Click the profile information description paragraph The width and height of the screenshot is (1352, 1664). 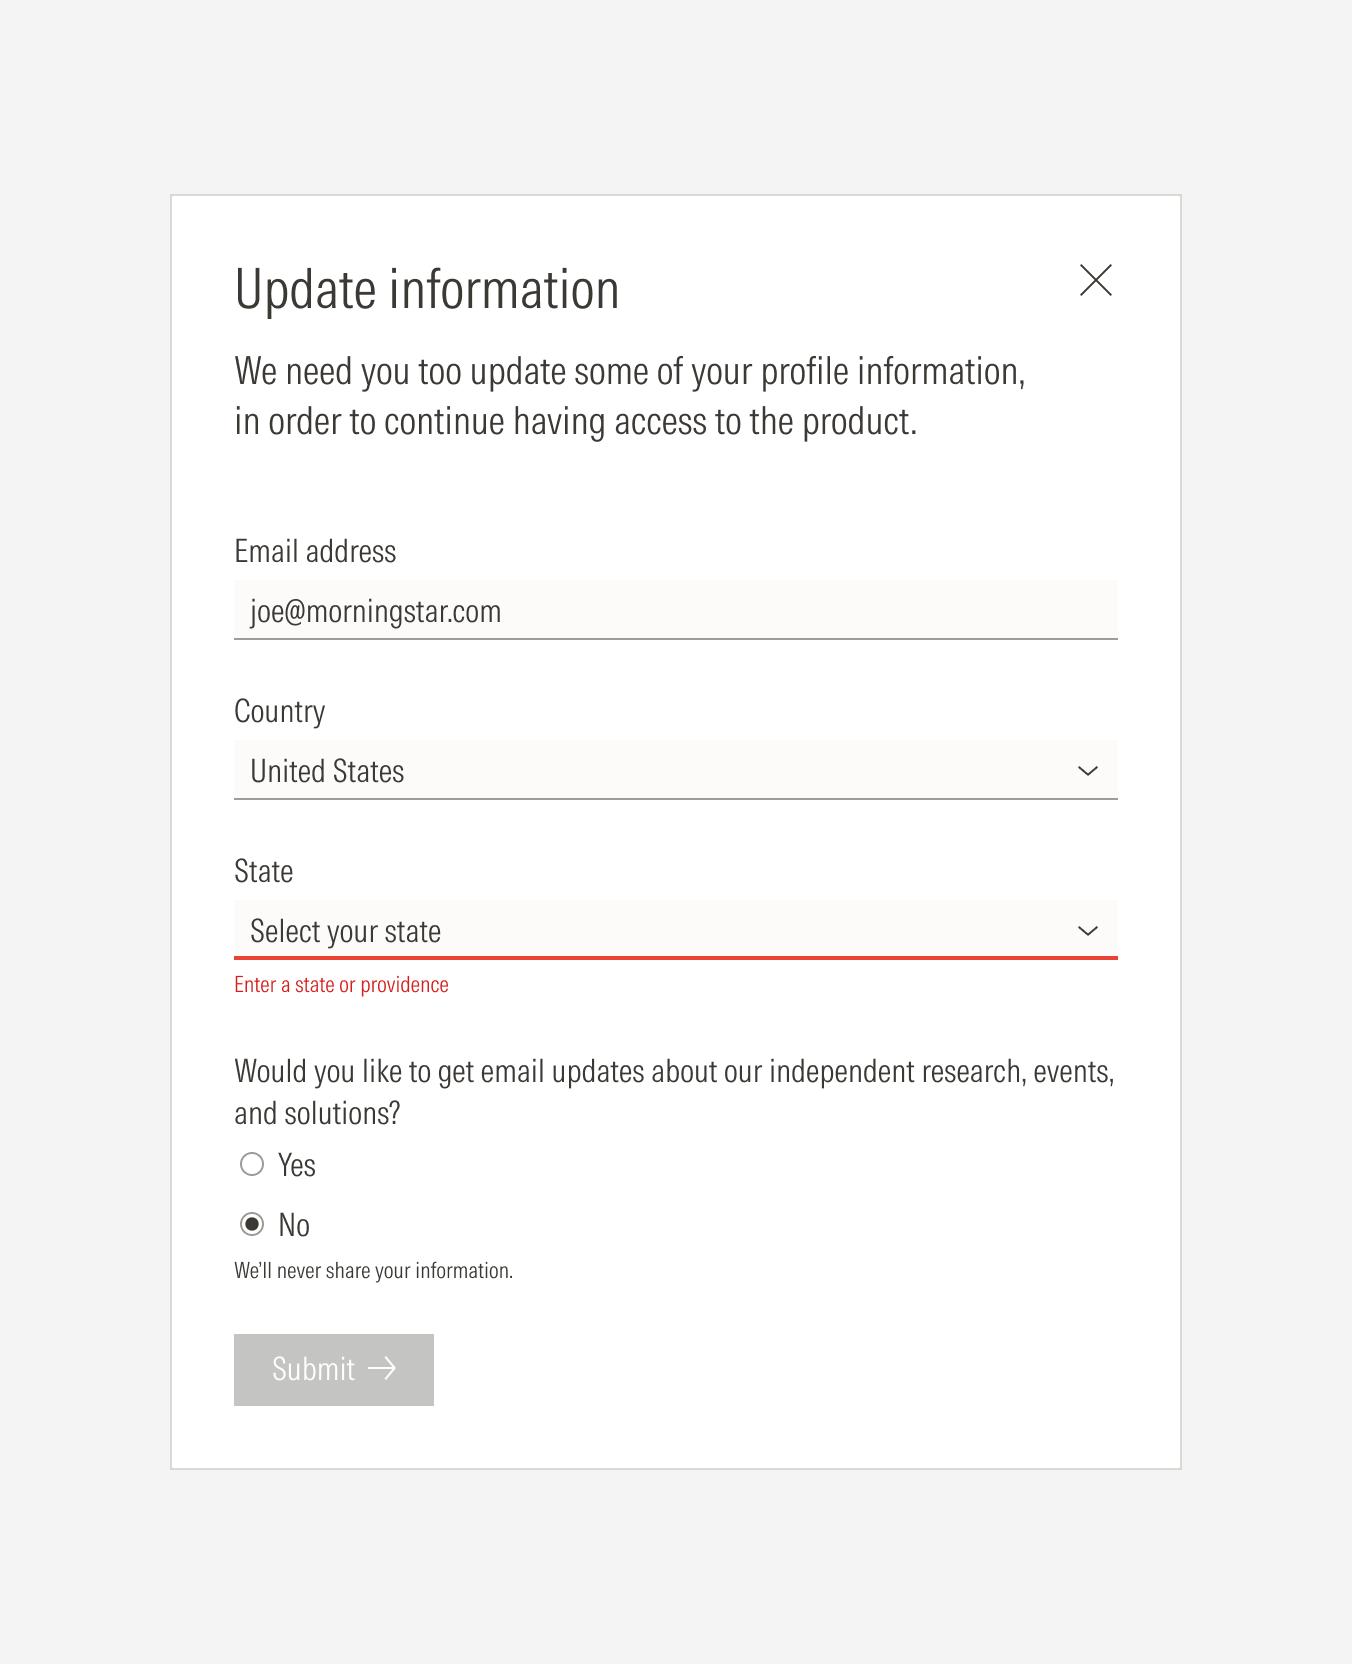coord(630,396)
